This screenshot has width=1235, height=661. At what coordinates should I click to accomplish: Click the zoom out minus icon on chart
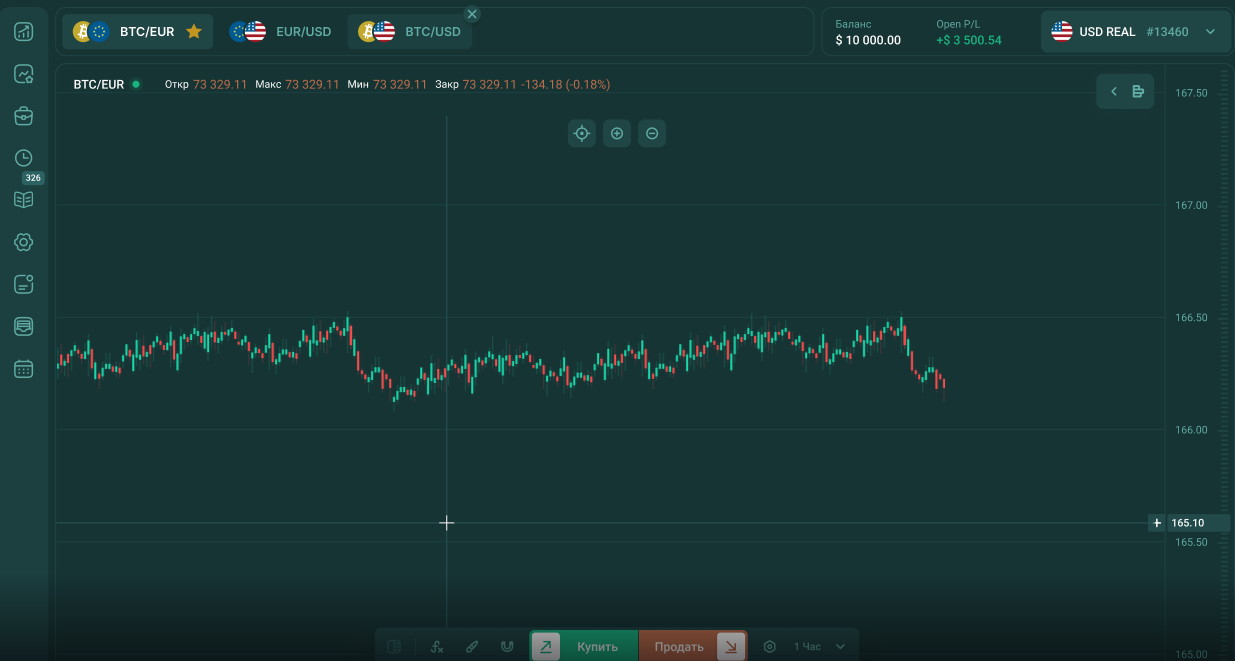[x=652, y=133]
